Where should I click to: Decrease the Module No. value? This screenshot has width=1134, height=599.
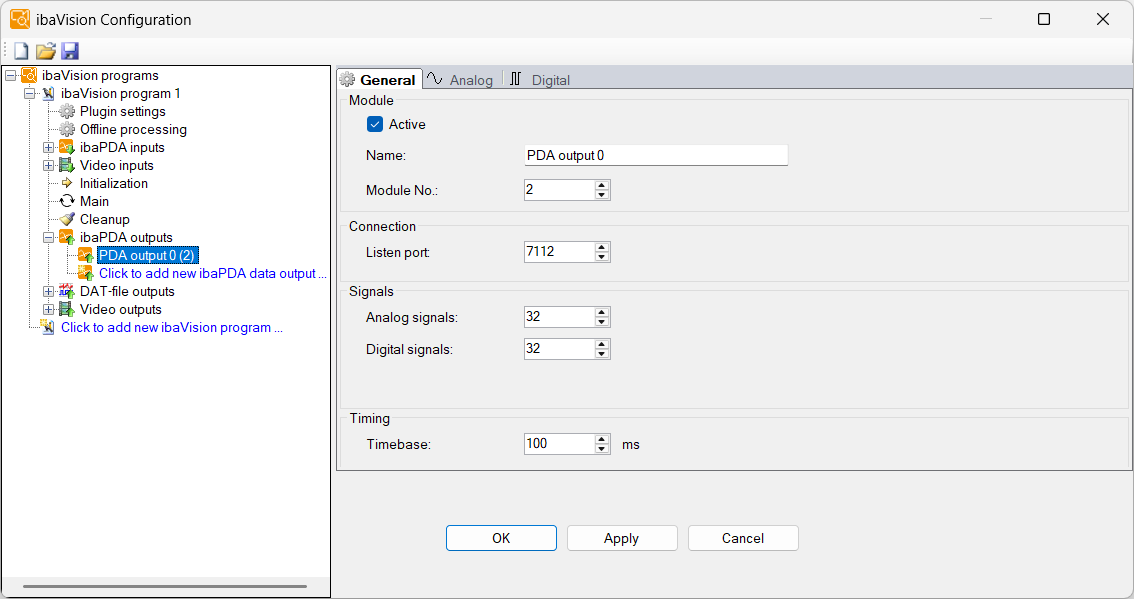tap(602, 195)
